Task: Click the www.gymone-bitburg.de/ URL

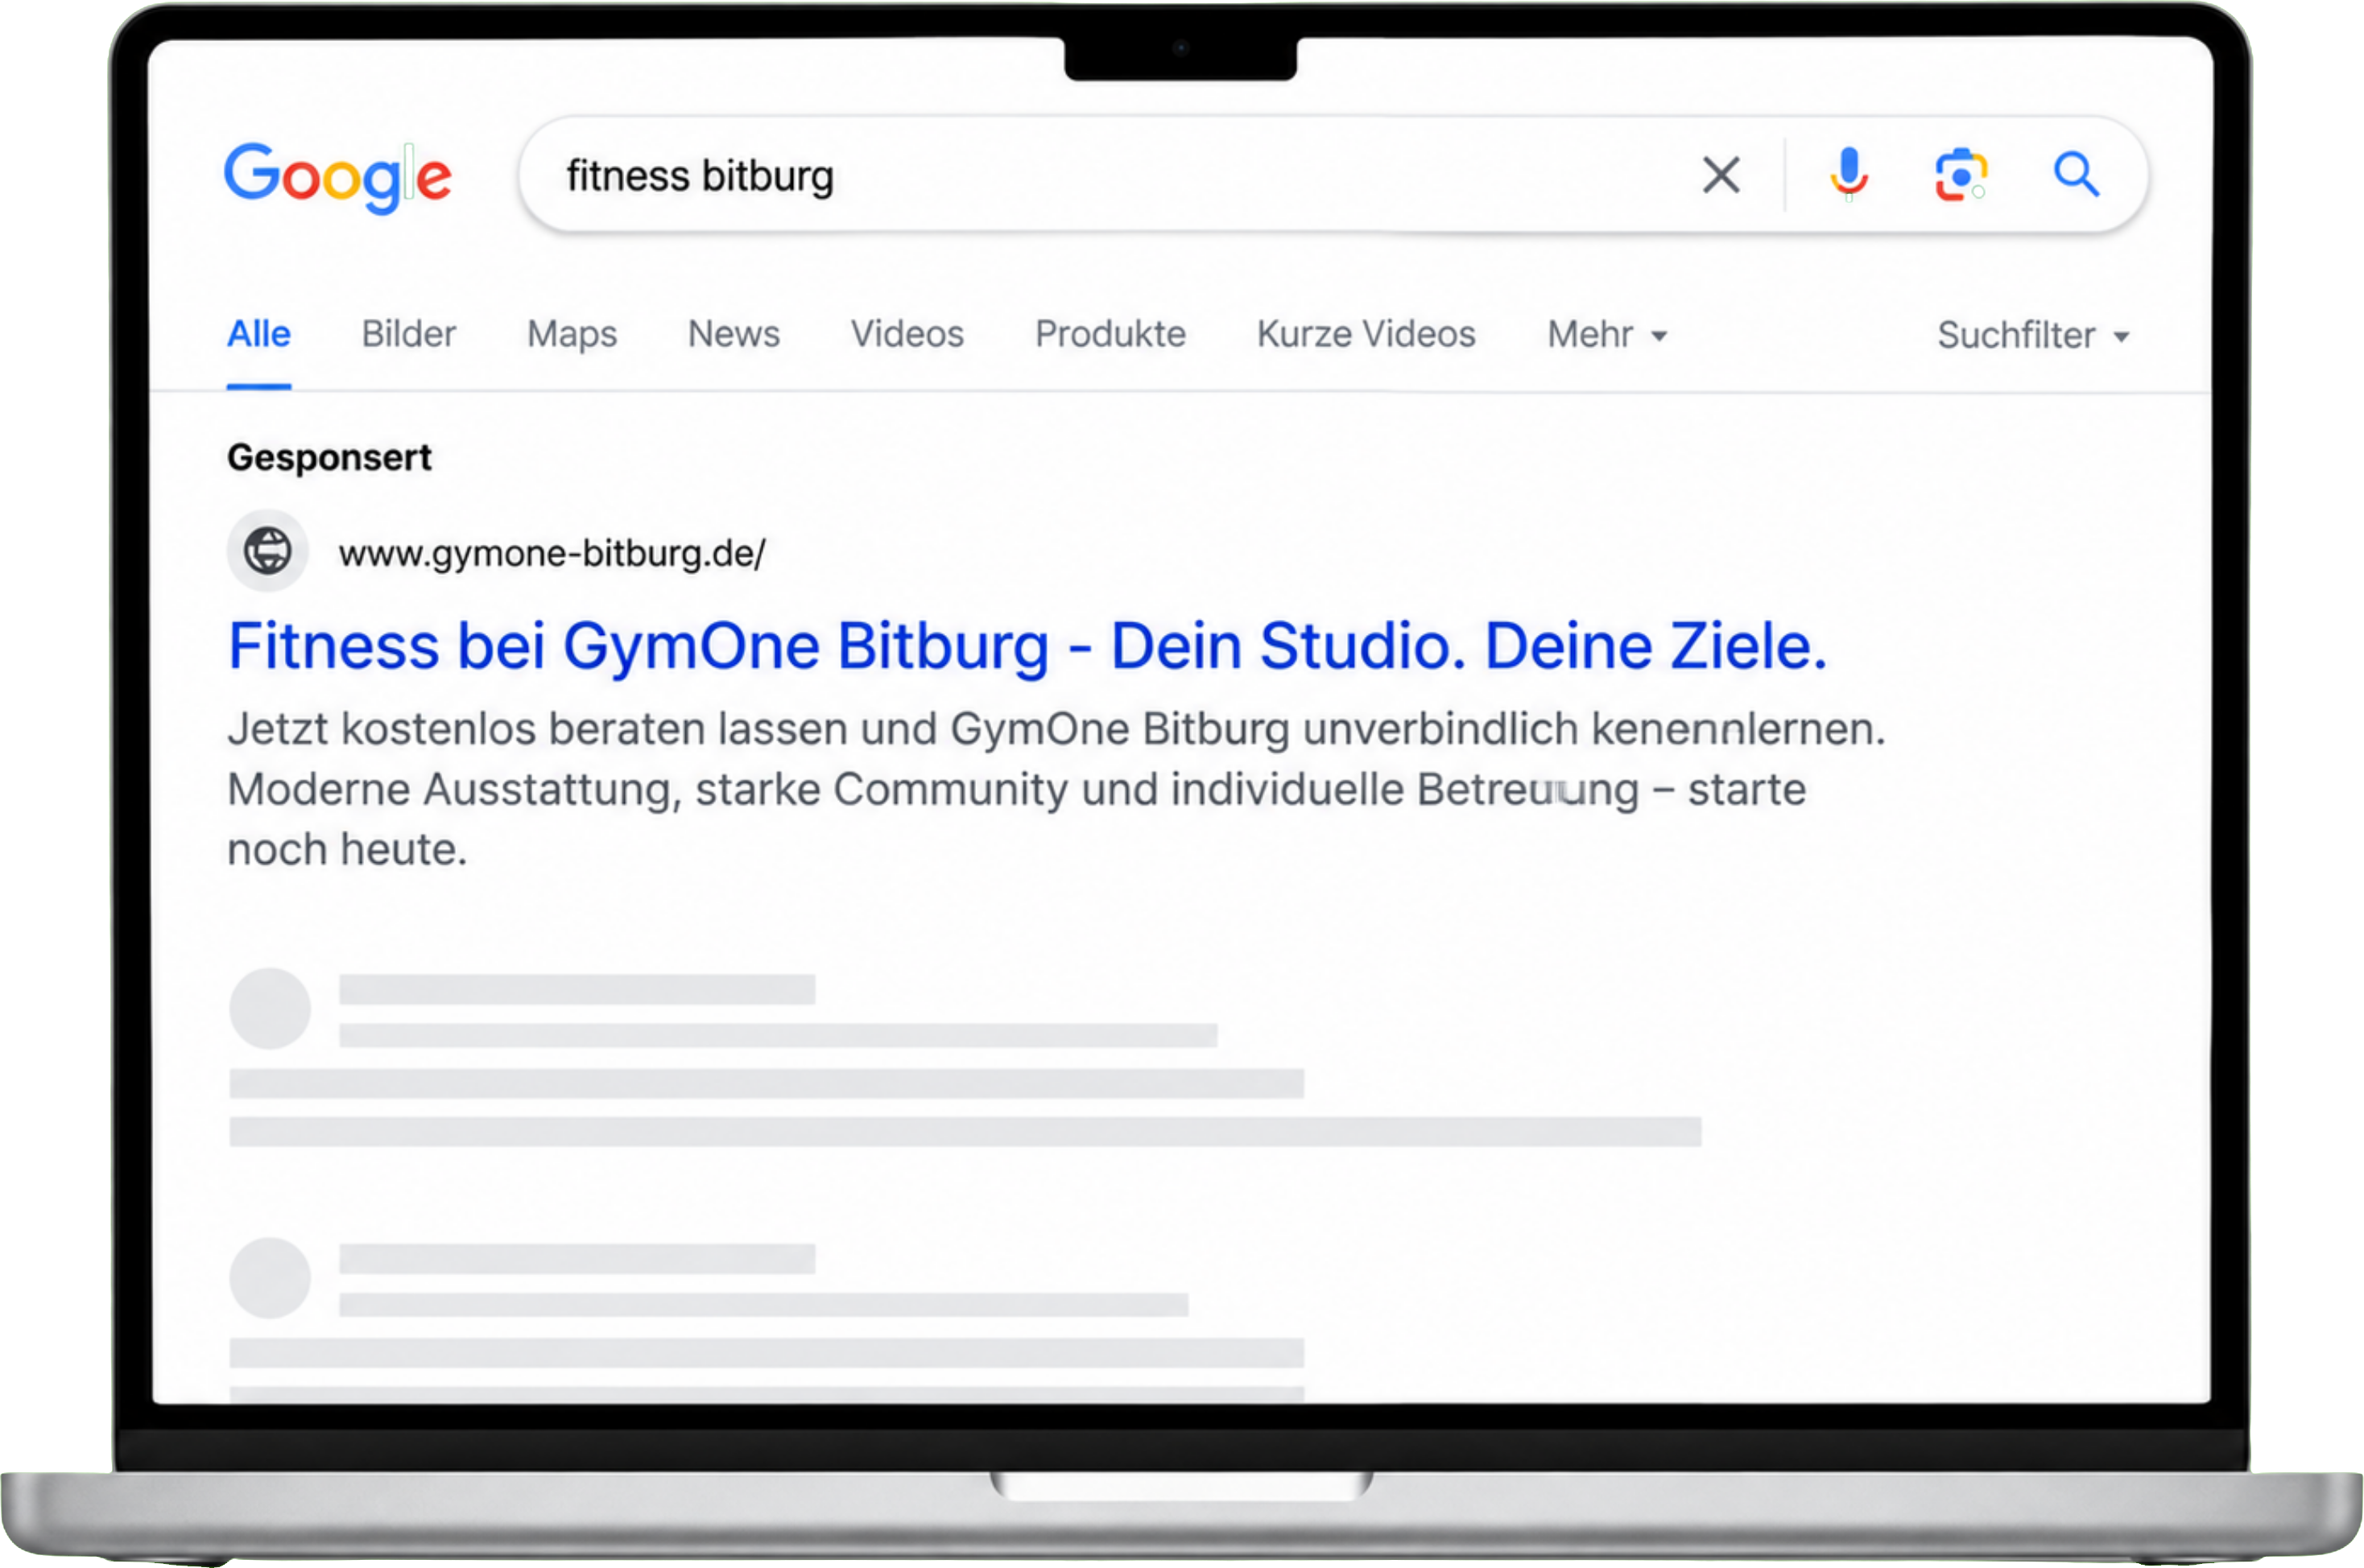Action: coord(552,553)
